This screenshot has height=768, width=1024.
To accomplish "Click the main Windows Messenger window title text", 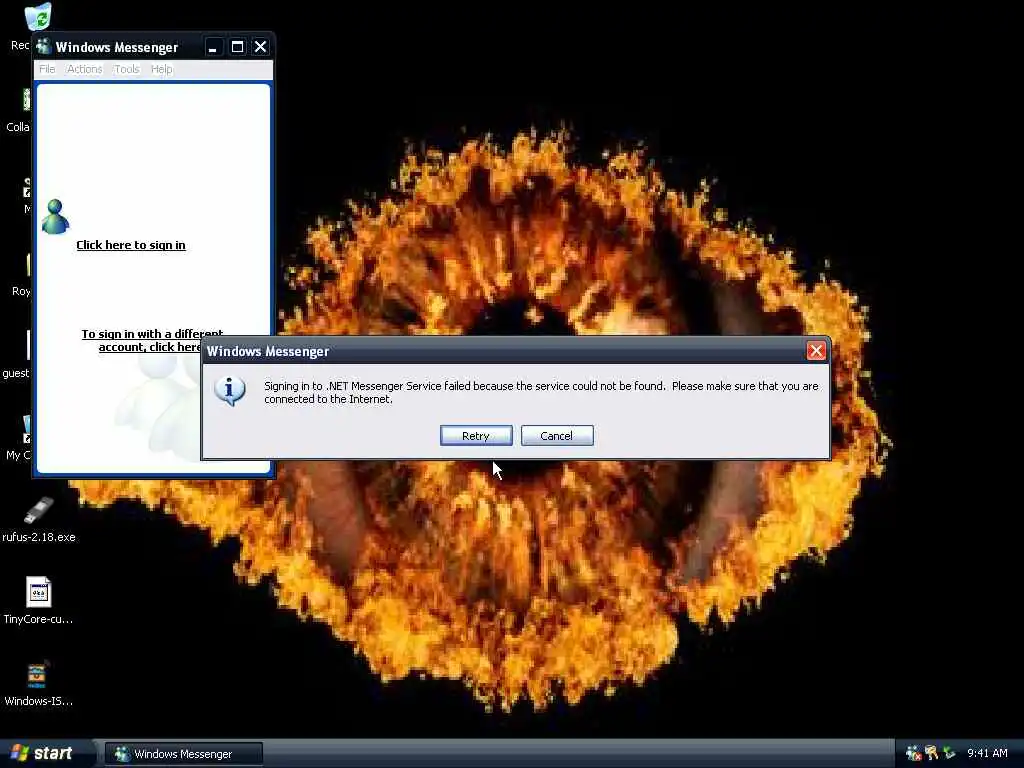I will [x=117, y=47].
